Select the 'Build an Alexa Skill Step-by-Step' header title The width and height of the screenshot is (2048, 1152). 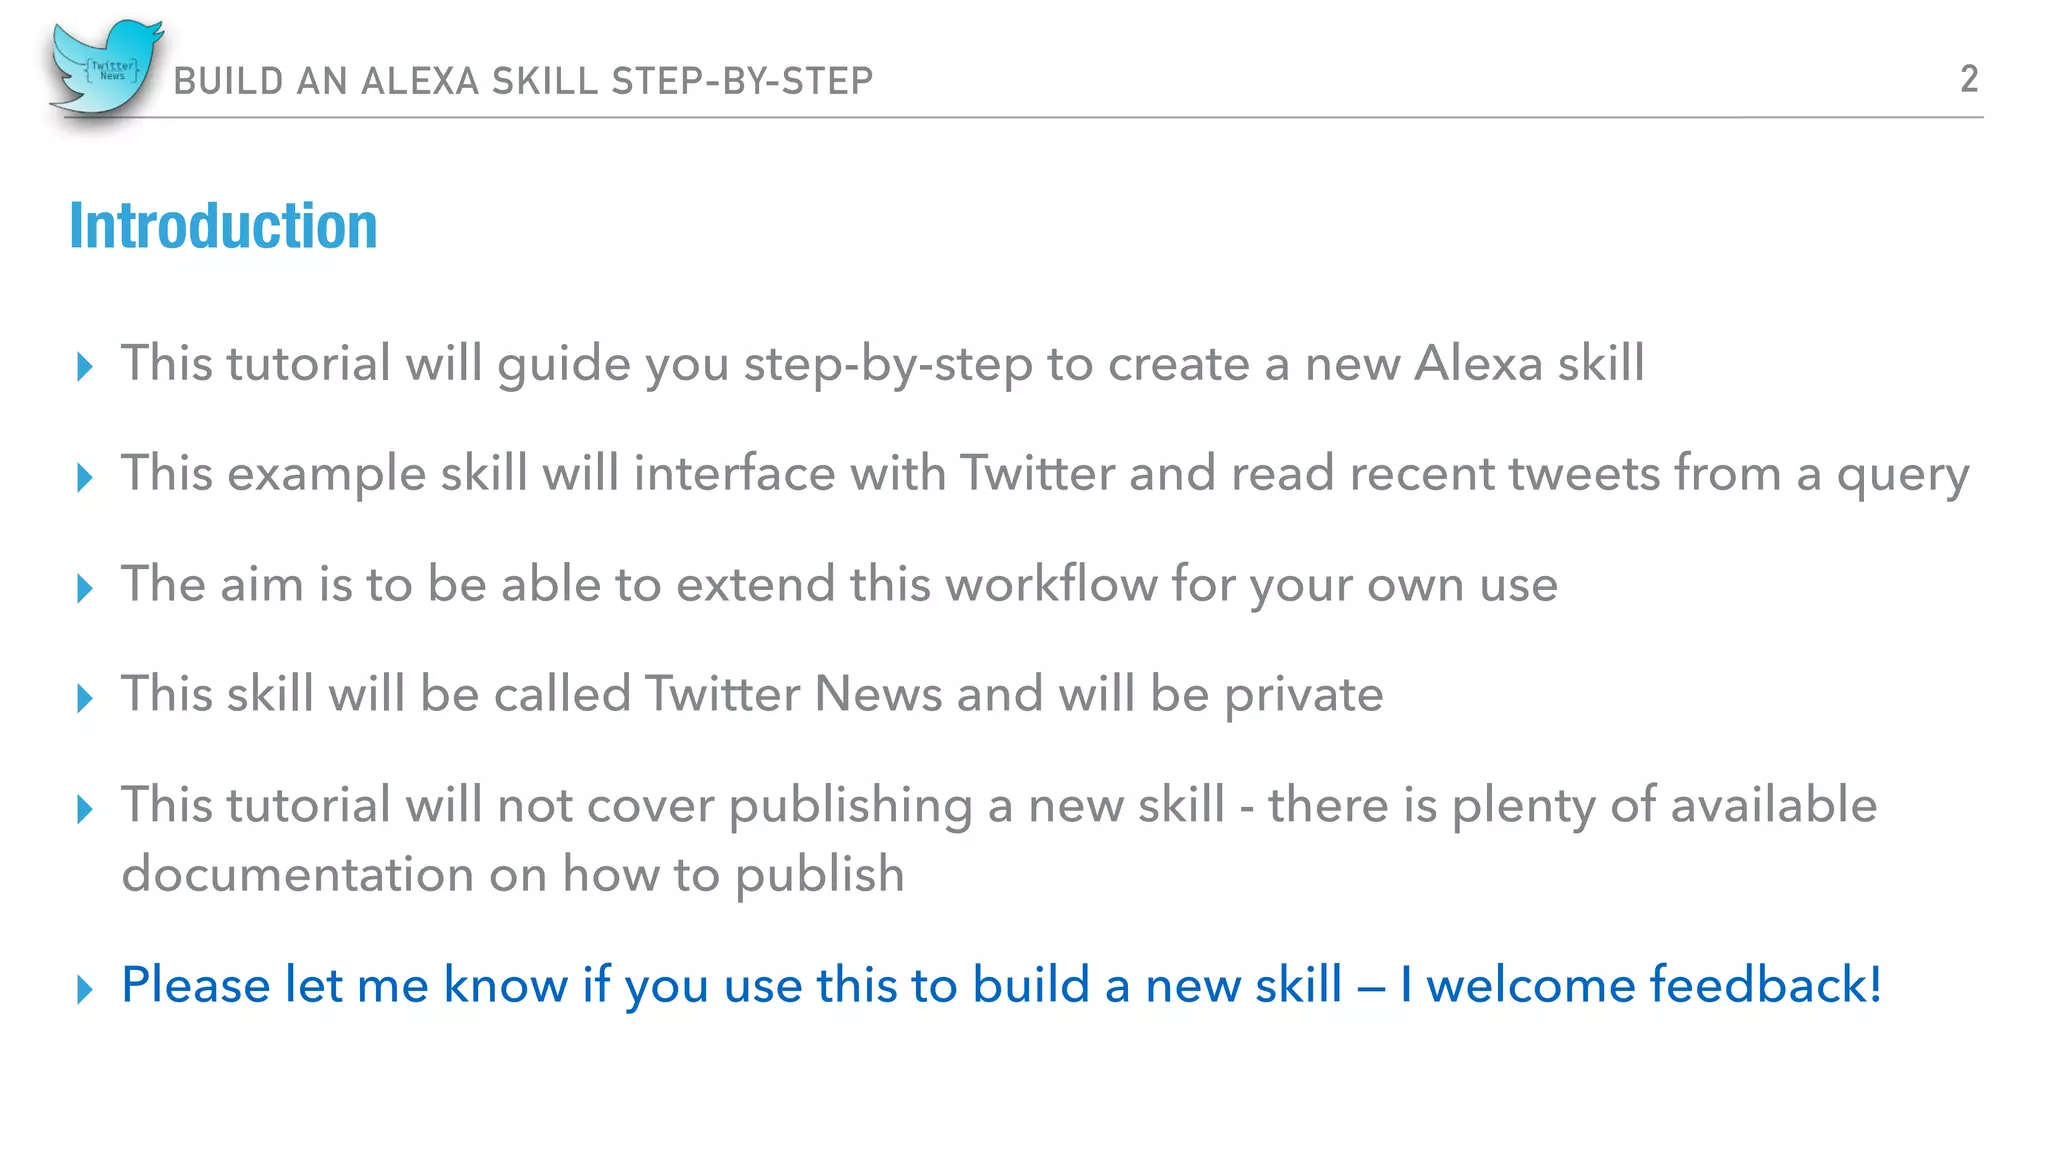click(x=523, y=81)
